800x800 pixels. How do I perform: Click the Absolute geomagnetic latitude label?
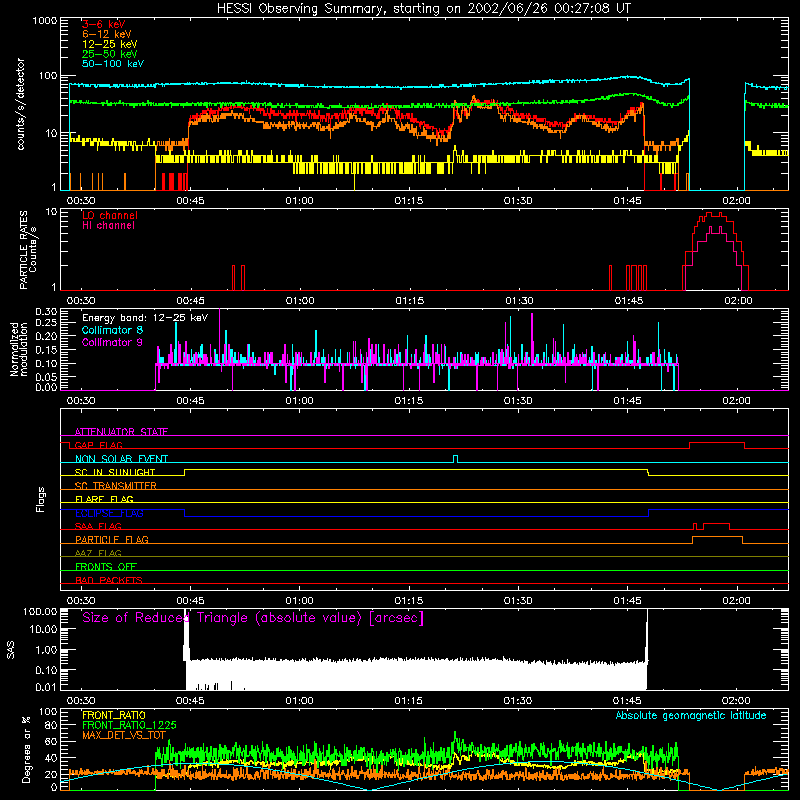point(691,716)
